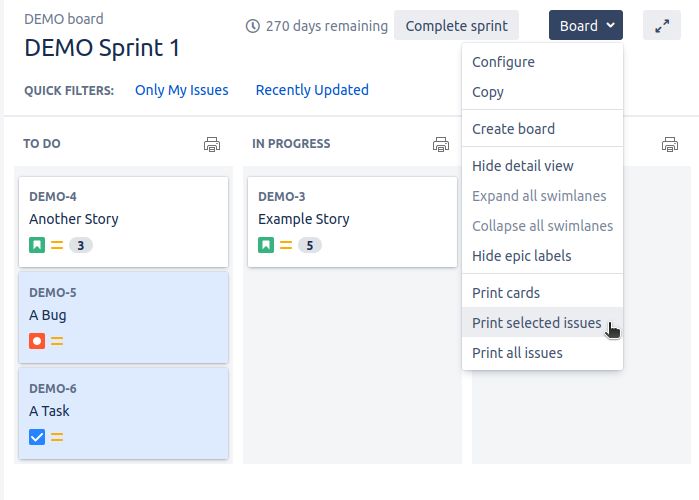
Task: Click the print icon in TO DO column
Action: coord(212,144)
